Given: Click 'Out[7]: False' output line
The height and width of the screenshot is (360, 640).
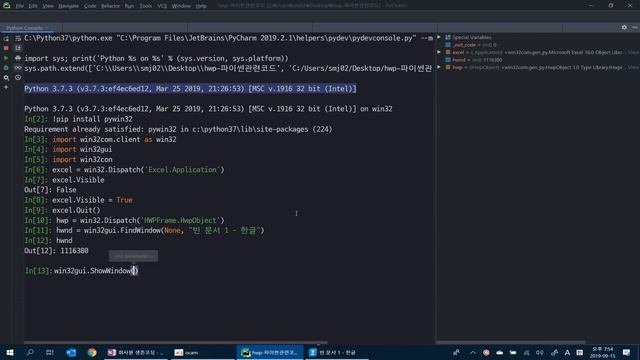Looking at the screenshot, I should coord(50,190).
